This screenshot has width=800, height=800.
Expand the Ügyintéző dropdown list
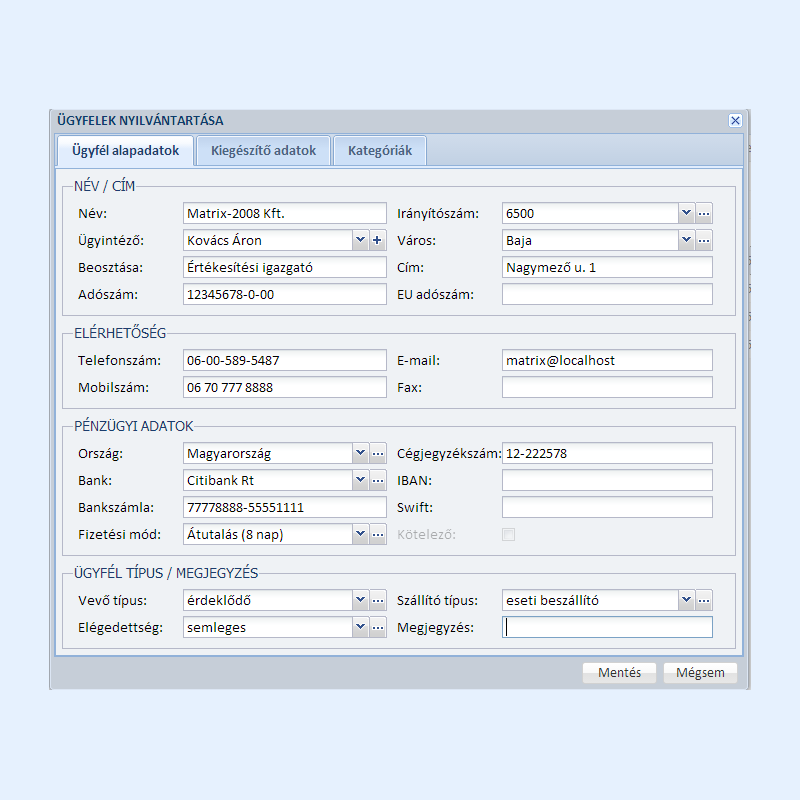tap(360, 240)
